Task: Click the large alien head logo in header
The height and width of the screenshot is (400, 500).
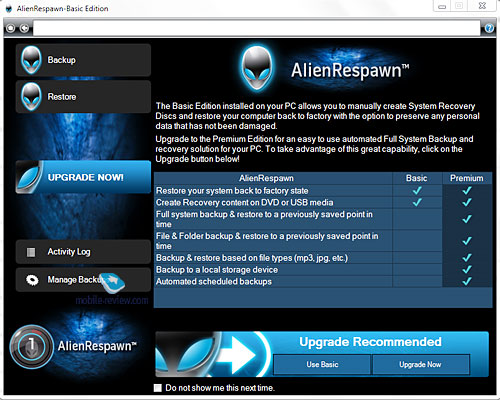Action: coord(257,69)
